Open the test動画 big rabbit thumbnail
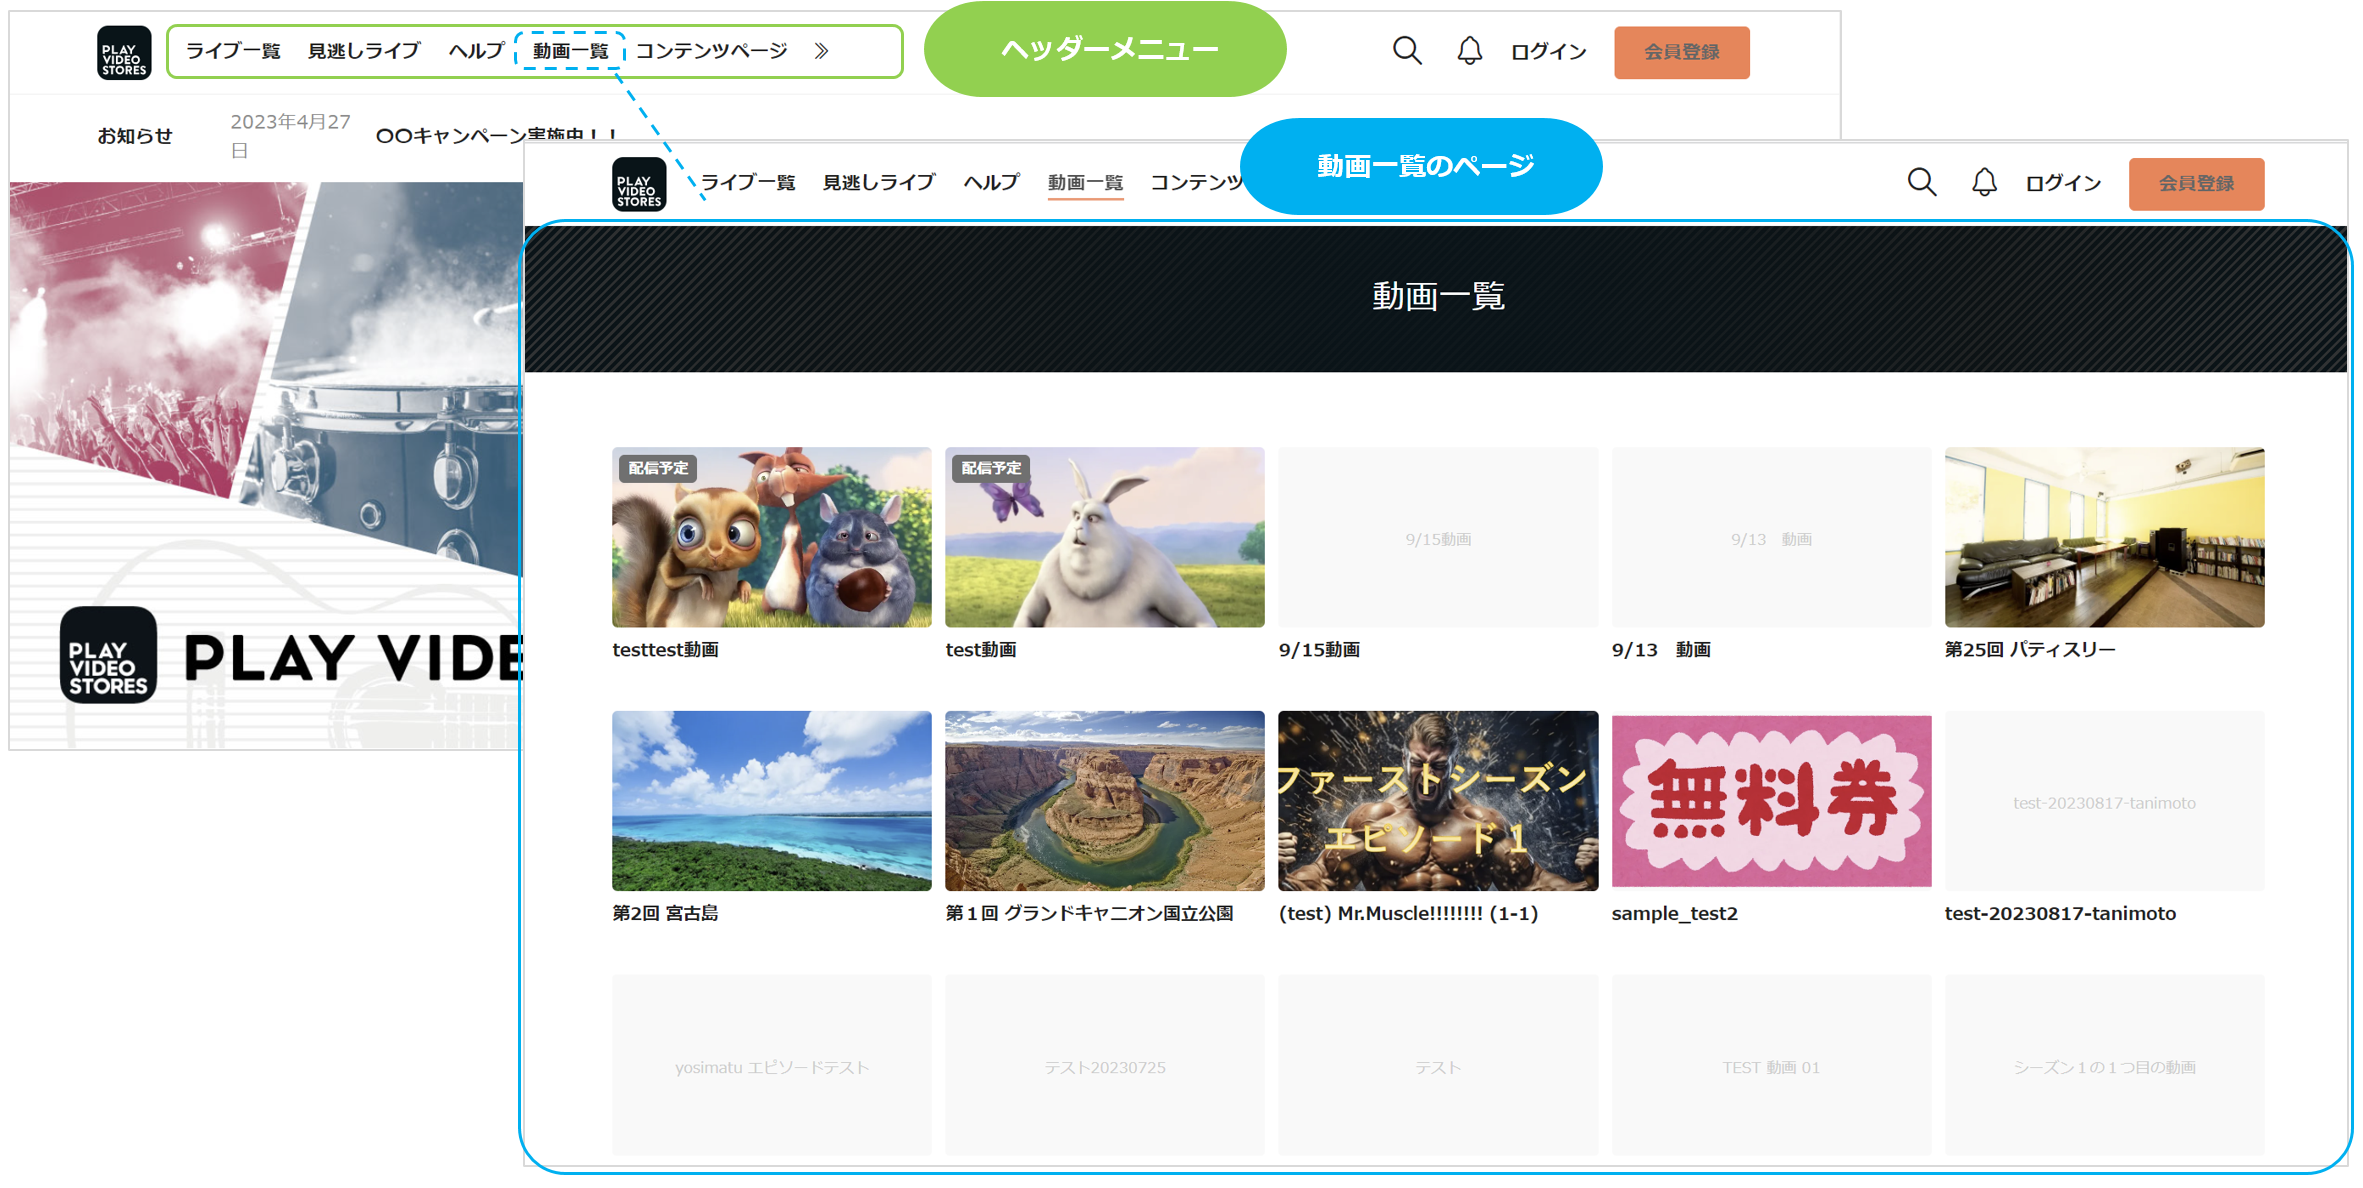 (x=1104, y=537)
